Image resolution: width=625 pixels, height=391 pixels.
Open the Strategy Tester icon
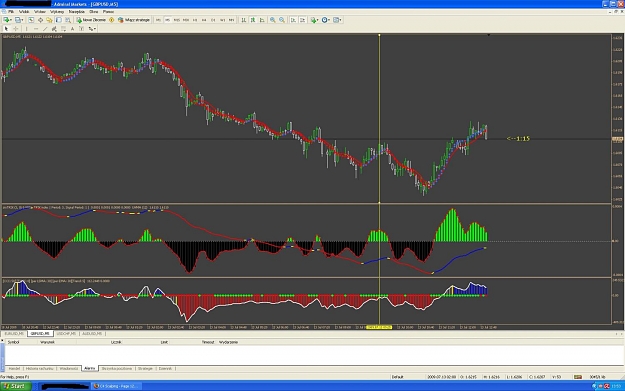tap(68, 20)
